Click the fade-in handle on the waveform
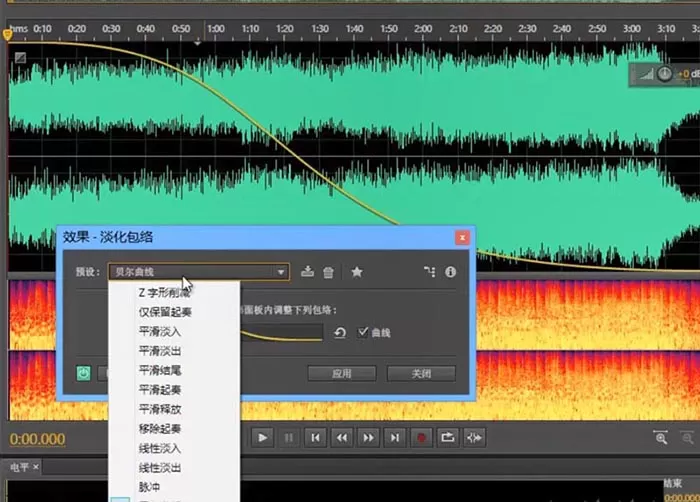Image resolution: width=700 pixels, height=502 pixels. click(20, 58)
